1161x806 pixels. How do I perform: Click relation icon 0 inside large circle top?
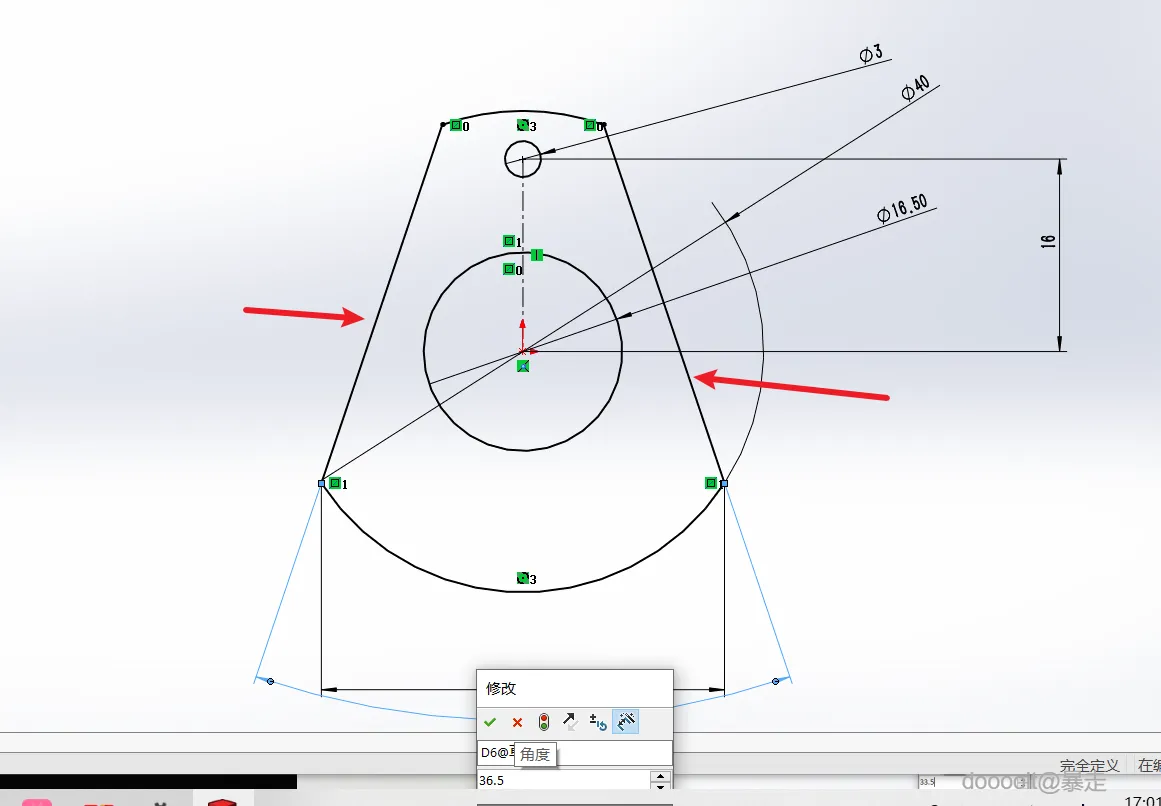pos(509,269)
